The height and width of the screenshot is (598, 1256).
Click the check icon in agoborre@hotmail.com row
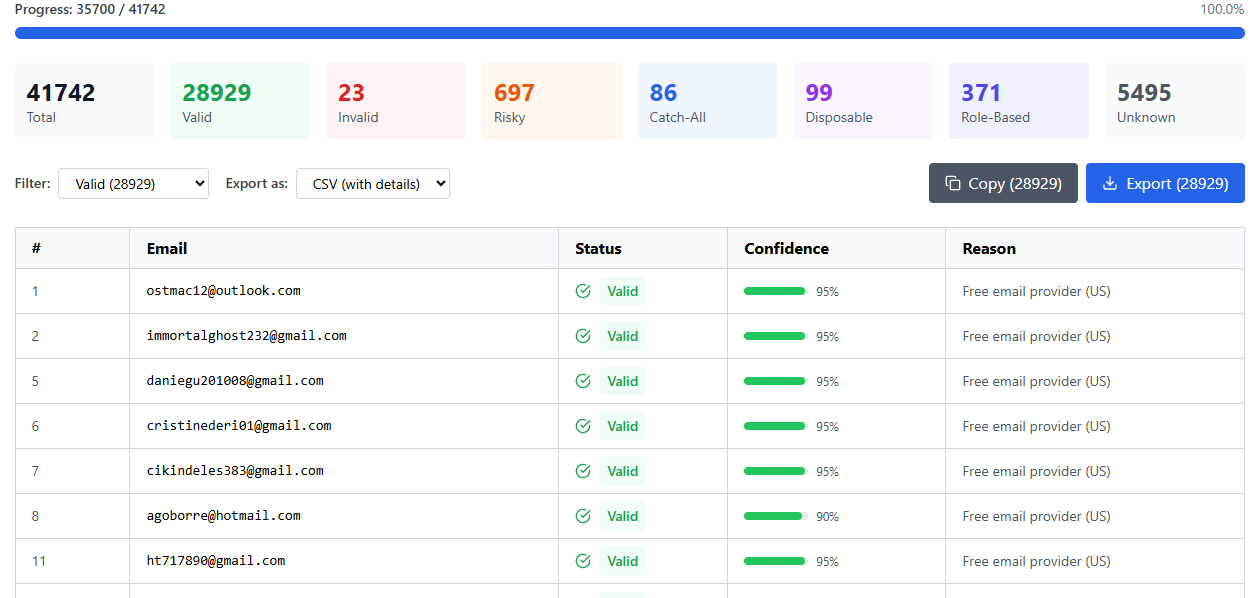tap(583, 516)
